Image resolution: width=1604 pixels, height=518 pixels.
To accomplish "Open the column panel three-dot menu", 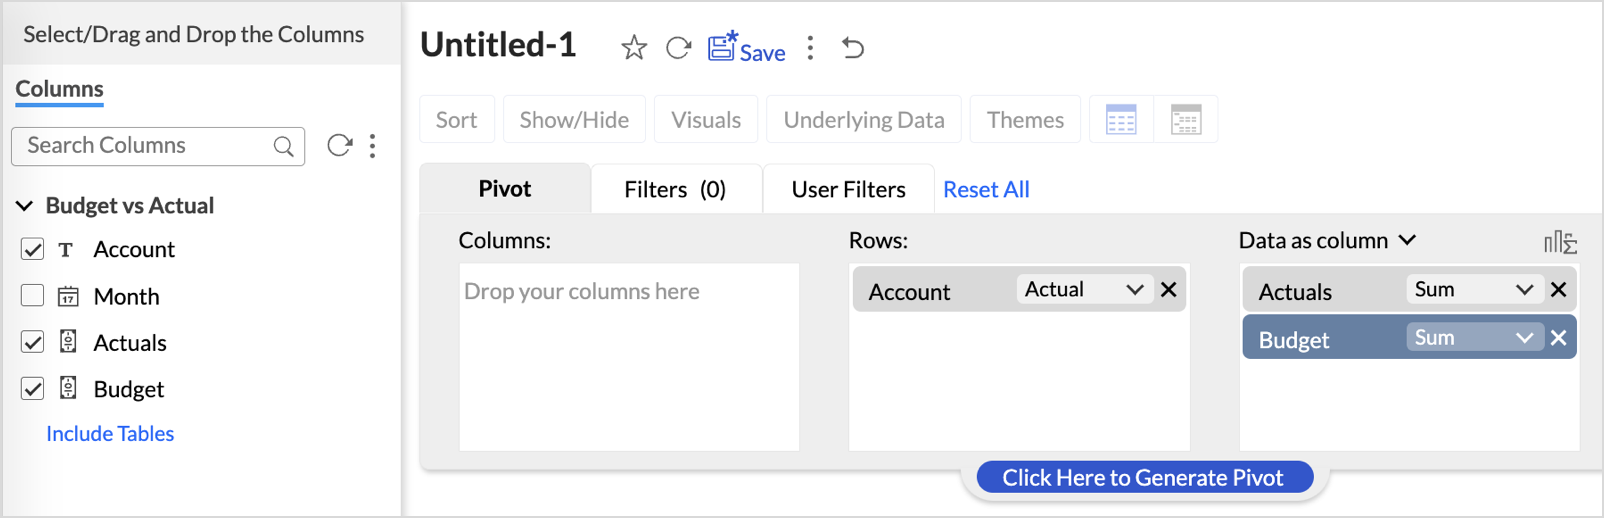I will (x=373, y=146).
